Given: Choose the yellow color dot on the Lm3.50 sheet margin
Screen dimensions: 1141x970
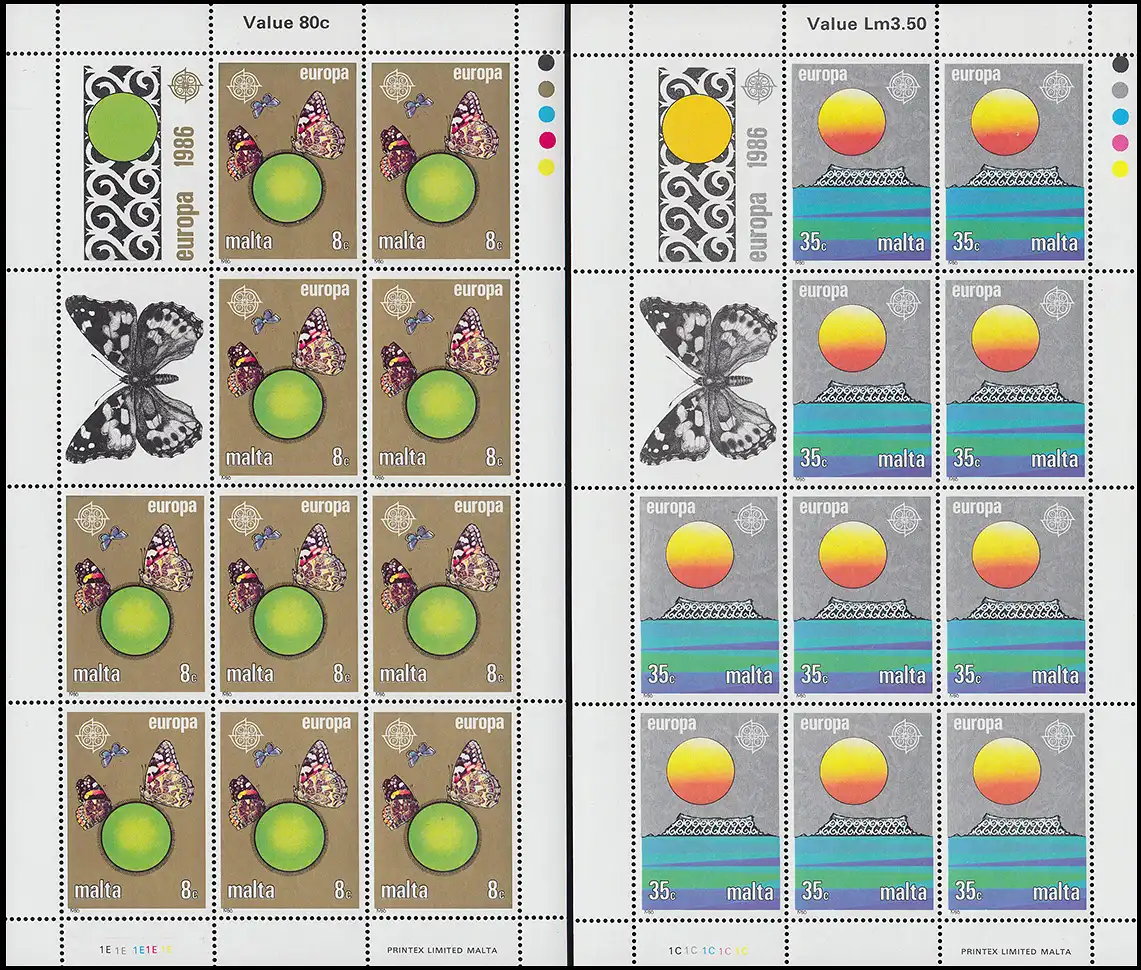Looking at the screenshot, I should coord(1120,168).
